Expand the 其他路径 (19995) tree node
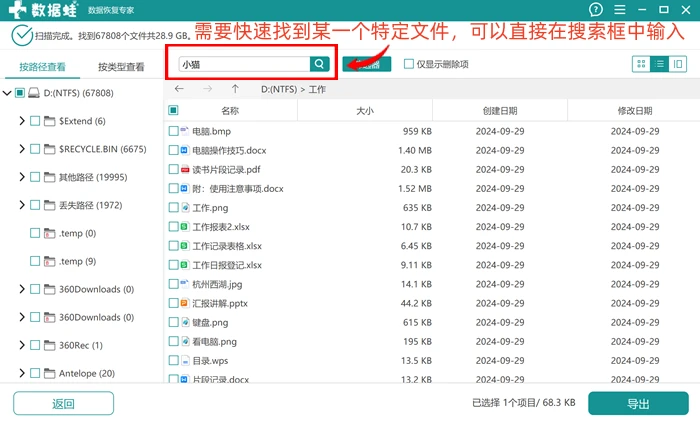This screenshot has height=424, width=700. point(21,177)
